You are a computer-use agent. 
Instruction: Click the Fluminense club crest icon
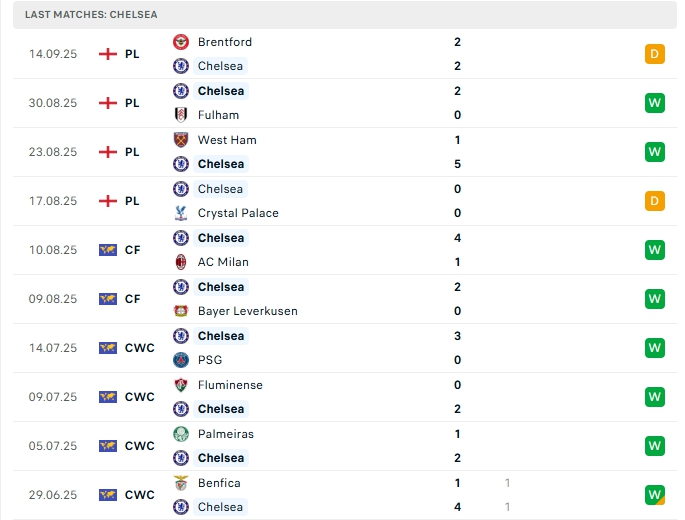click(x=181, y=385)
